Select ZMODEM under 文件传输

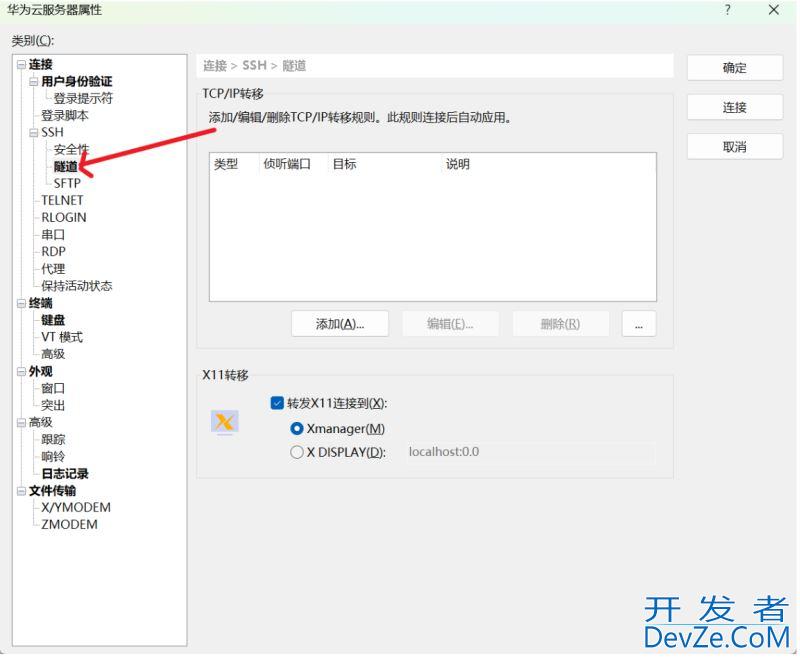click(69, 524)
